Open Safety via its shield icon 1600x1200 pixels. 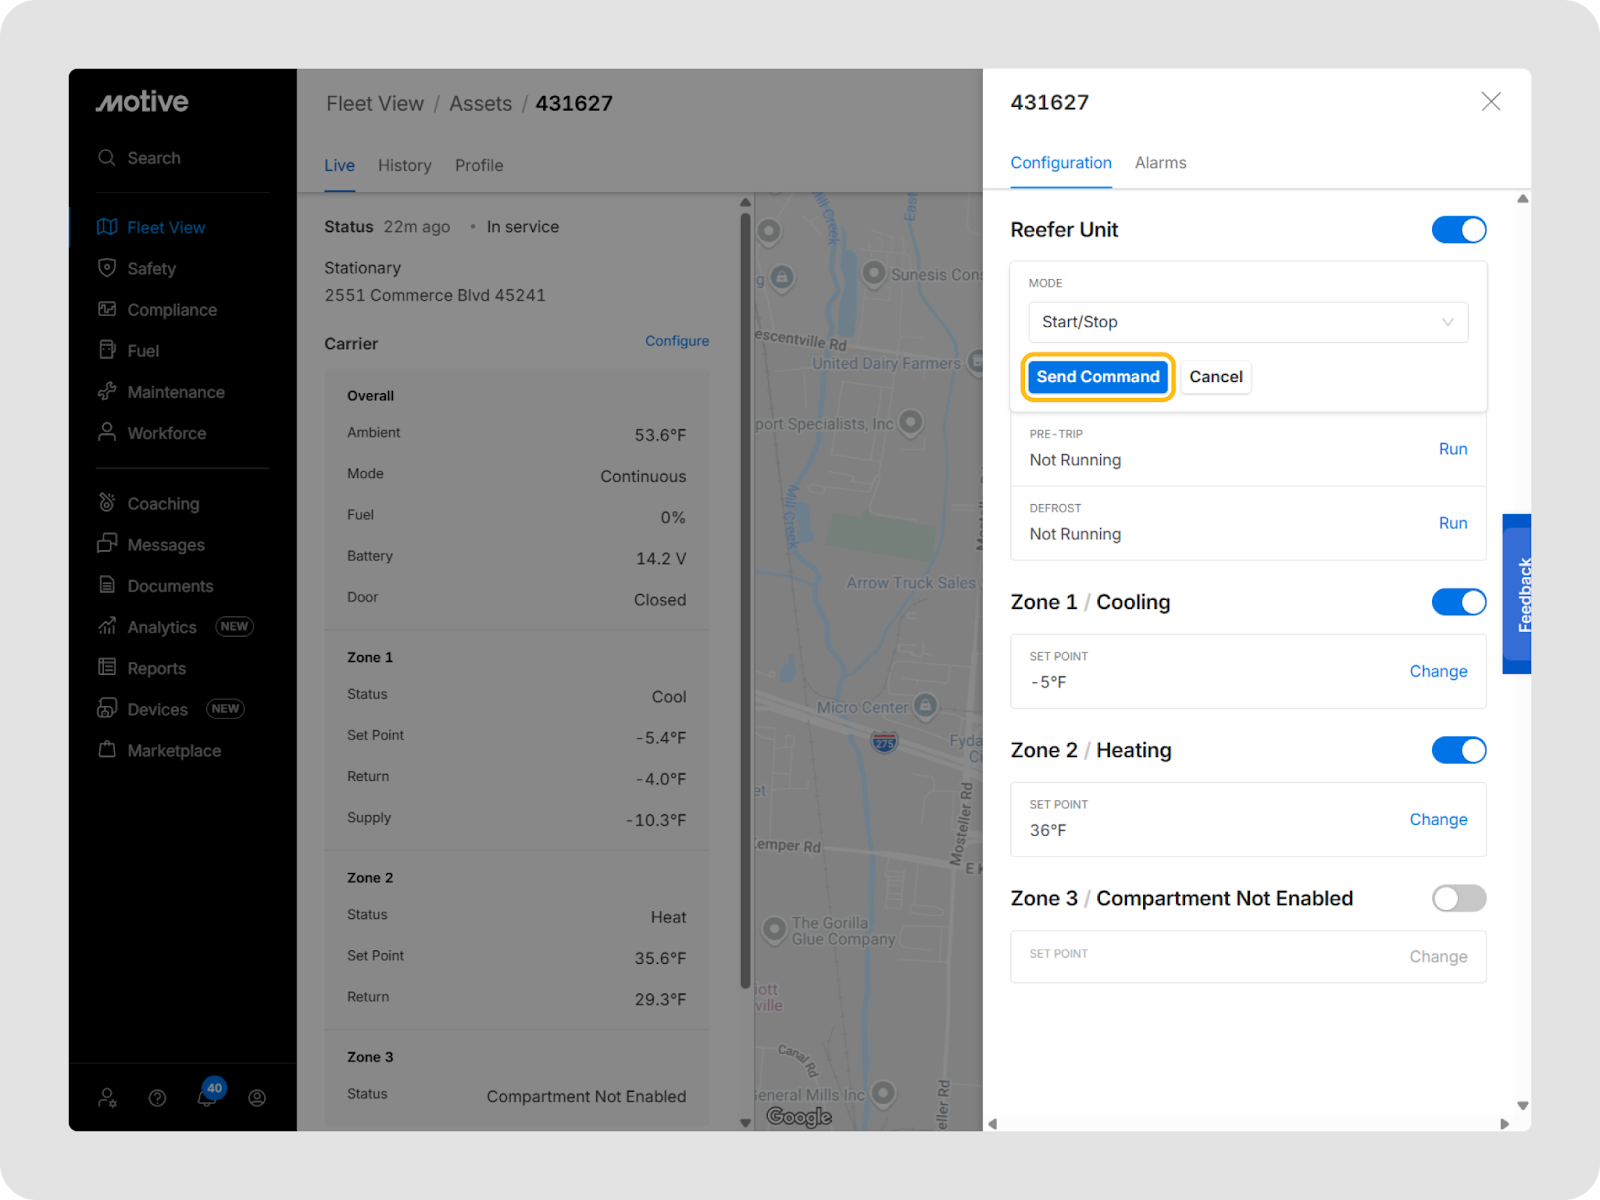(x=107, y=268)
